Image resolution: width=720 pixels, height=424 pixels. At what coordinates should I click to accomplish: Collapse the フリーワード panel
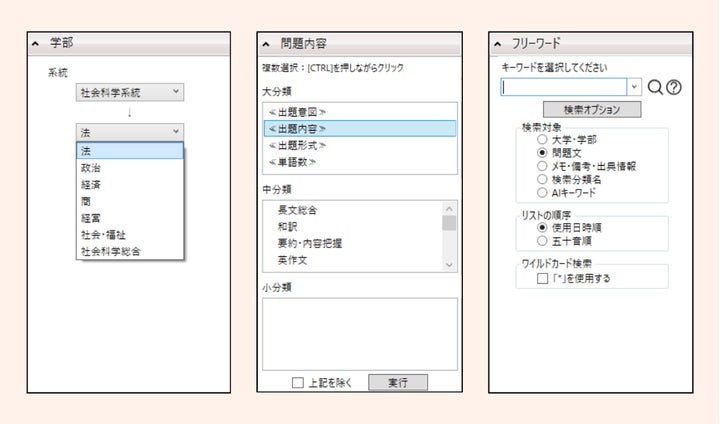tap(497, 44)
